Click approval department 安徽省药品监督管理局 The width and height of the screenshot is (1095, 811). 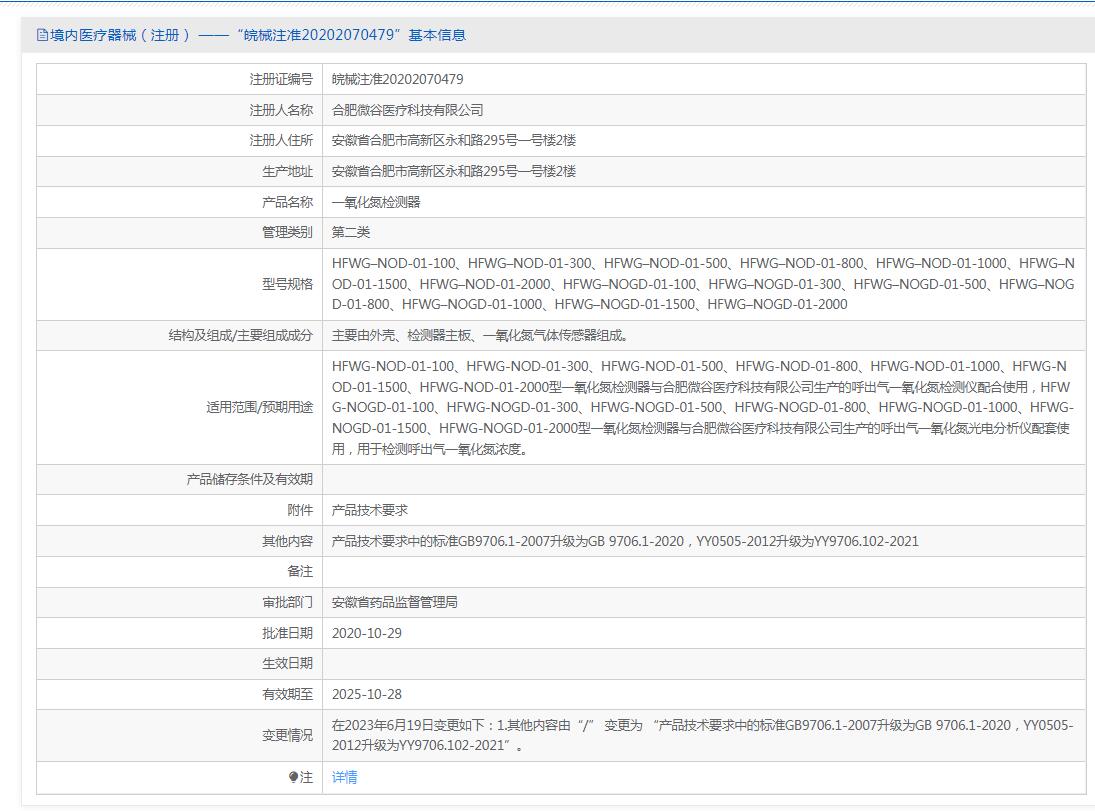tap(395, 602)
